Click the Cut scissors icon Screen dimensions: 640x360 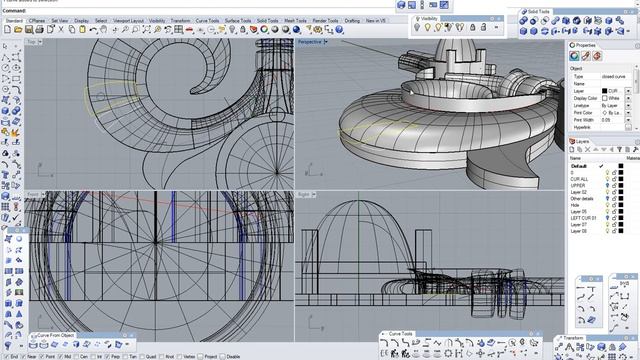click(x=61, y=29)
